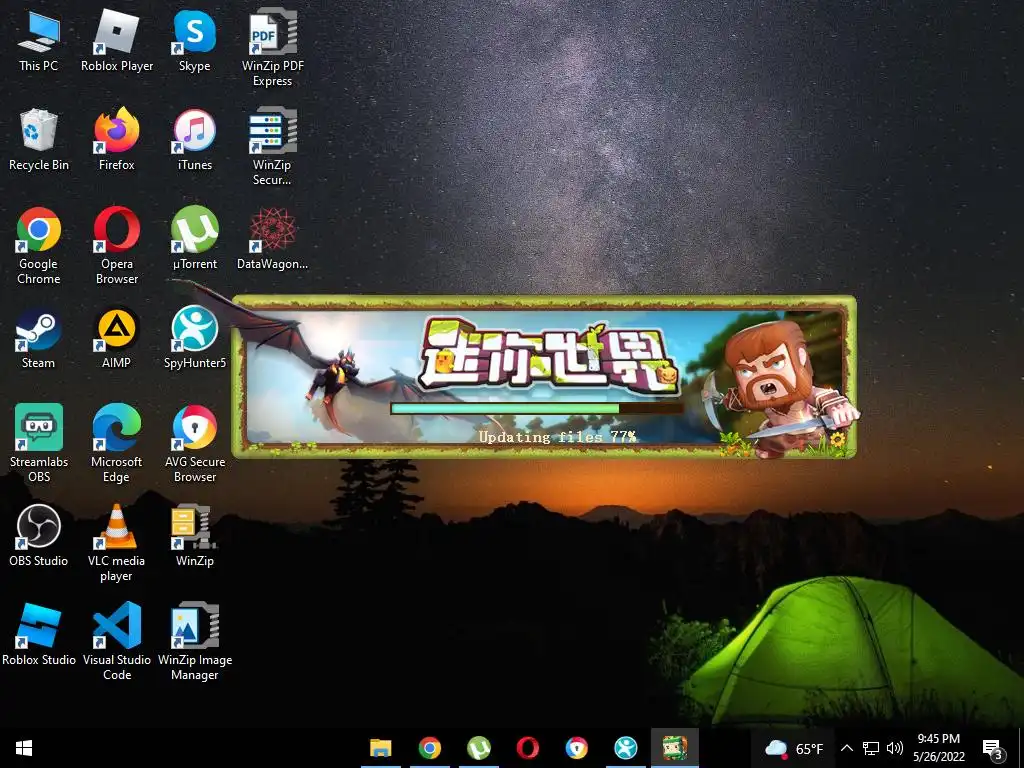Select the Roblox Studio desktop shortcut
This screenshot has height=768, width=1024.
click(x=39, y=635)
